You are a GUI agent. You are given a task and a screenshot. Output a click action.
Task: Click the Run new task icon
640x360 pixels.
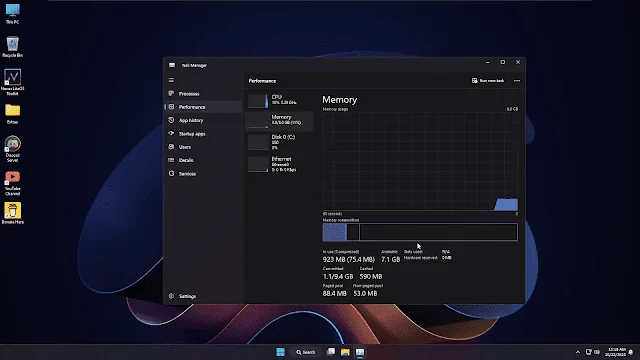pos(474,80)
